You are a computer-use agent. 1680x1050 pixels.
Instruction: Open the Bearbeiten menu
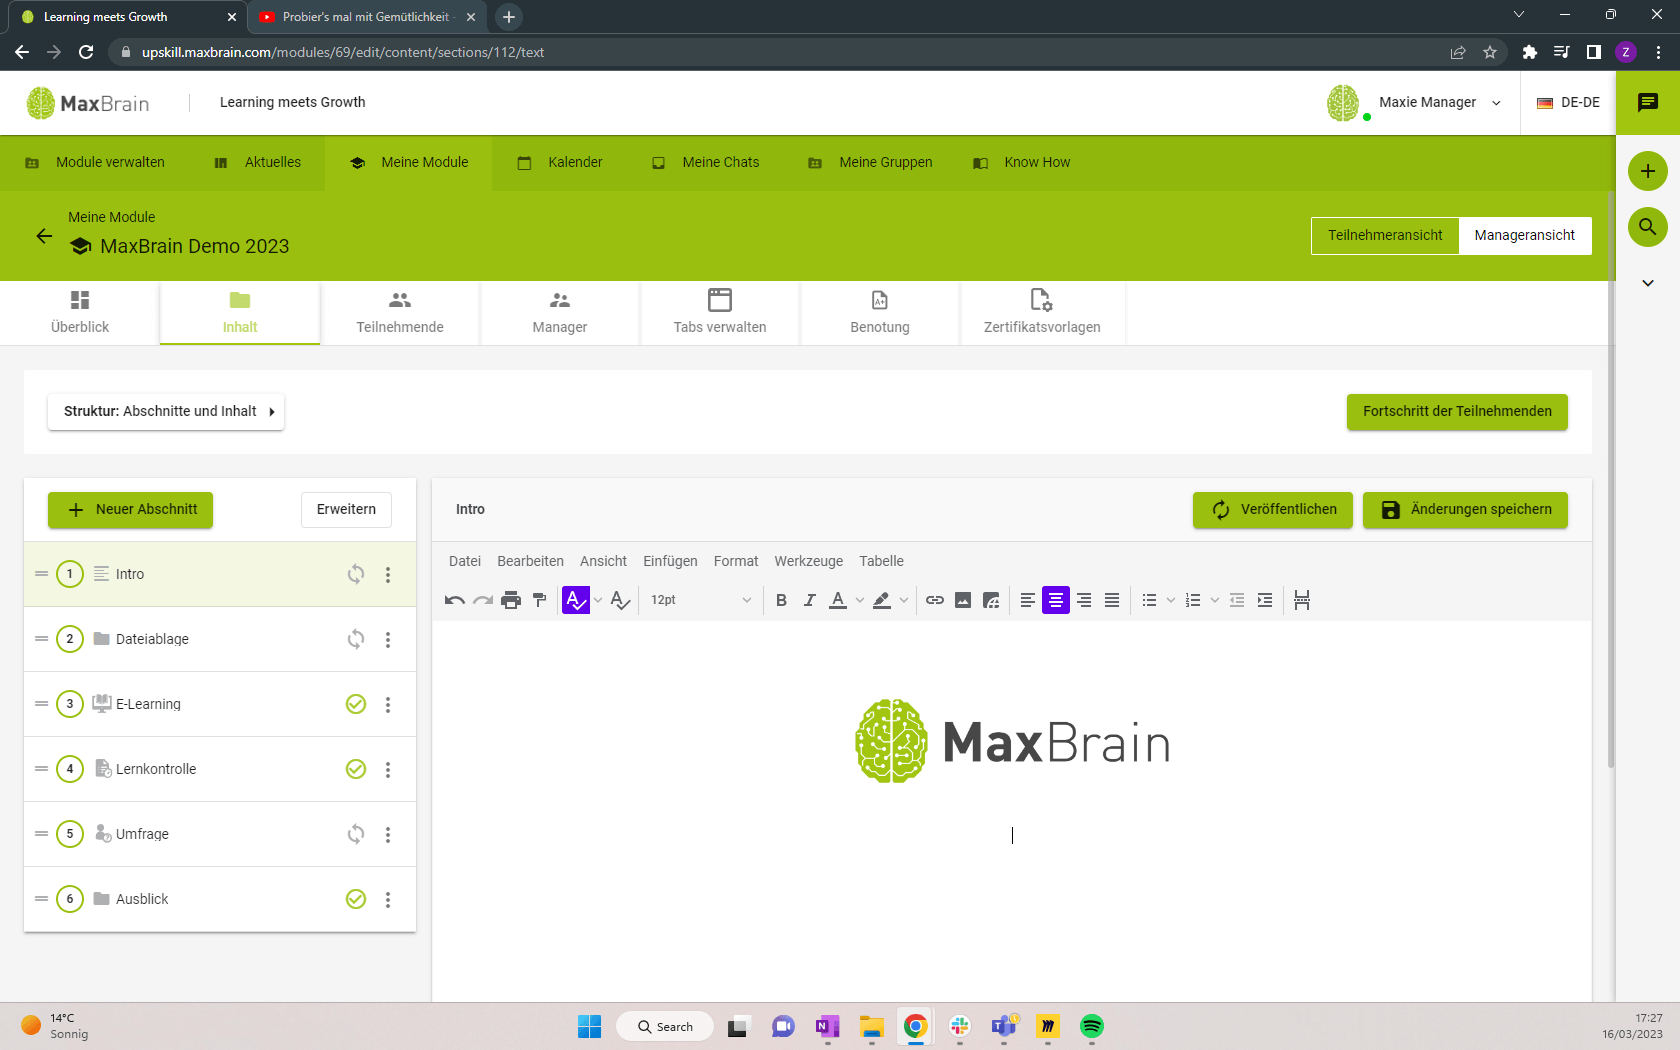530,561
